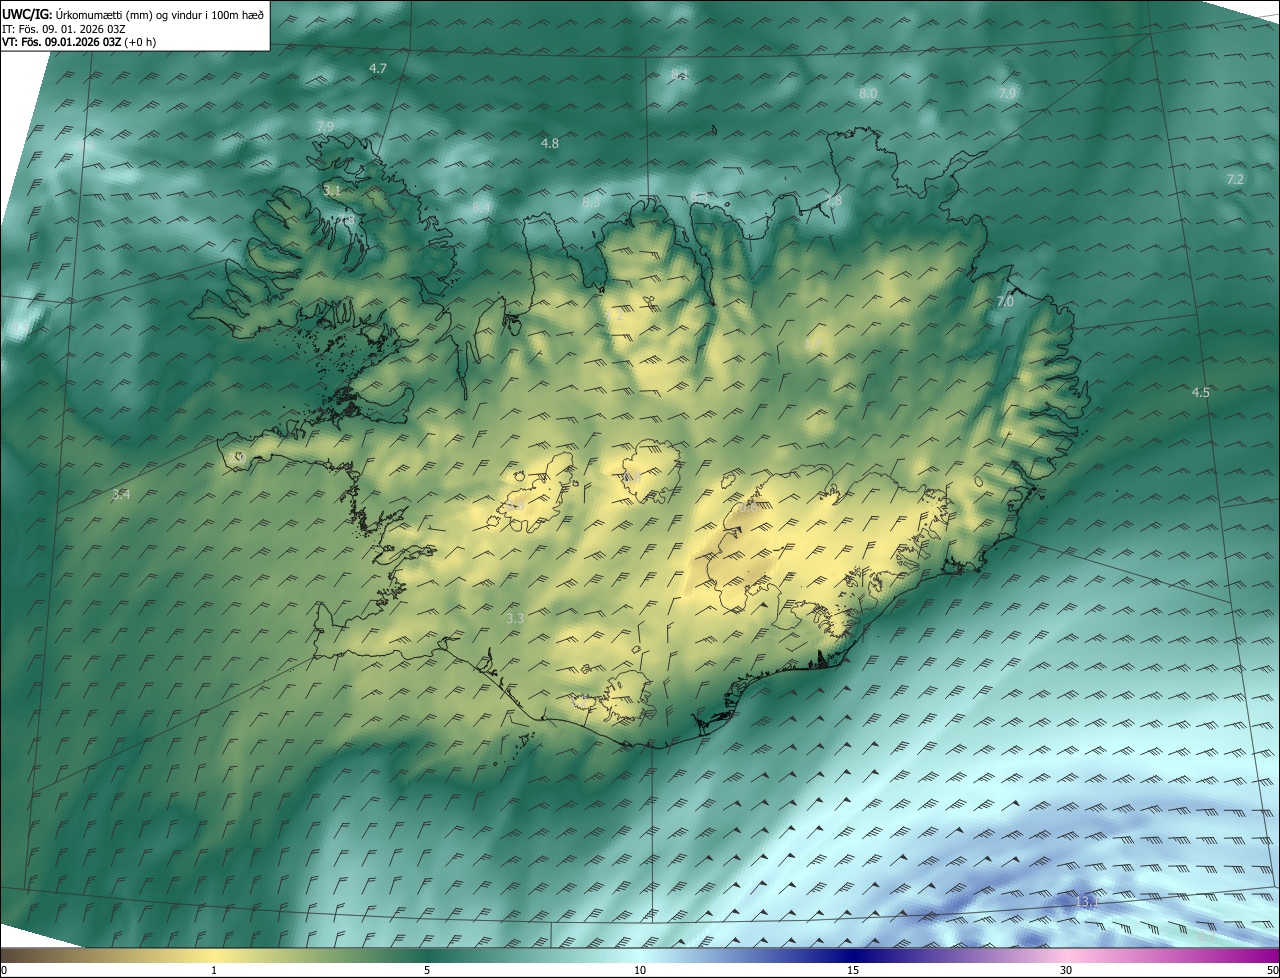Click the 10 tick on the color scale
Image resolution: width=1280 pixels, height=978 pixels.
(640, 970)
